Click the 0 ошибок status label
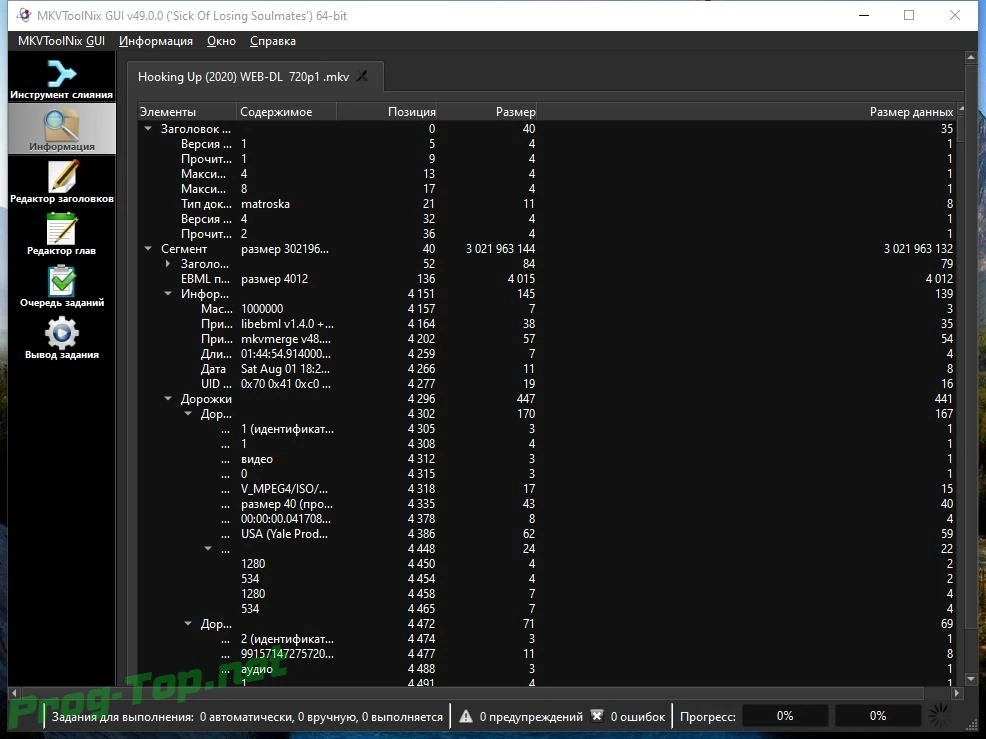The image size is (986, 739). tap(638, 716)
